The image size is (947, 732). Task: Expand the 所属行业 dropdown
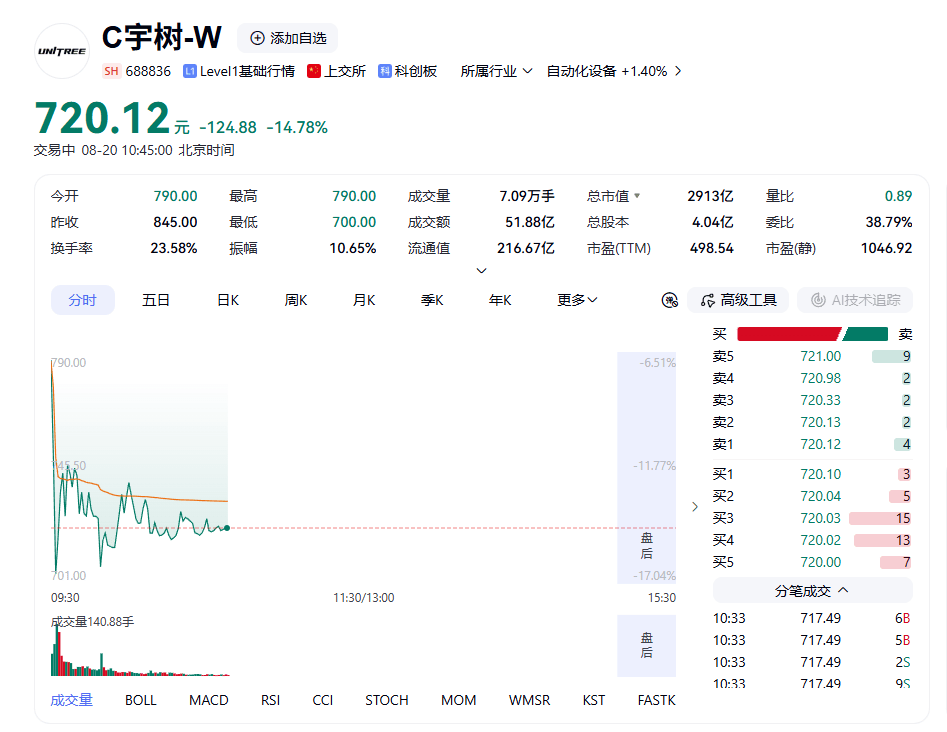496,71
